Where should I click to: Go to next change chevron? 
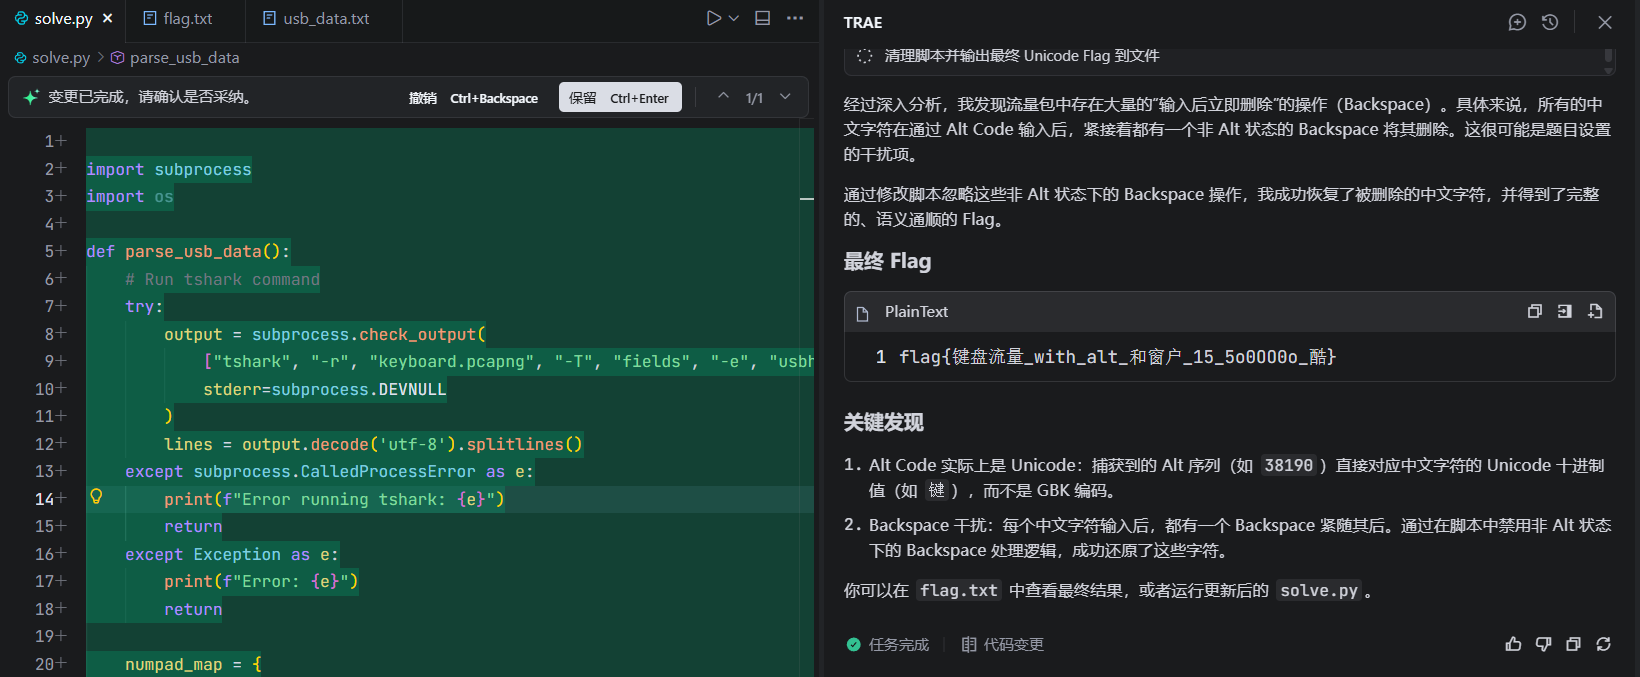(x=785, y=97)
